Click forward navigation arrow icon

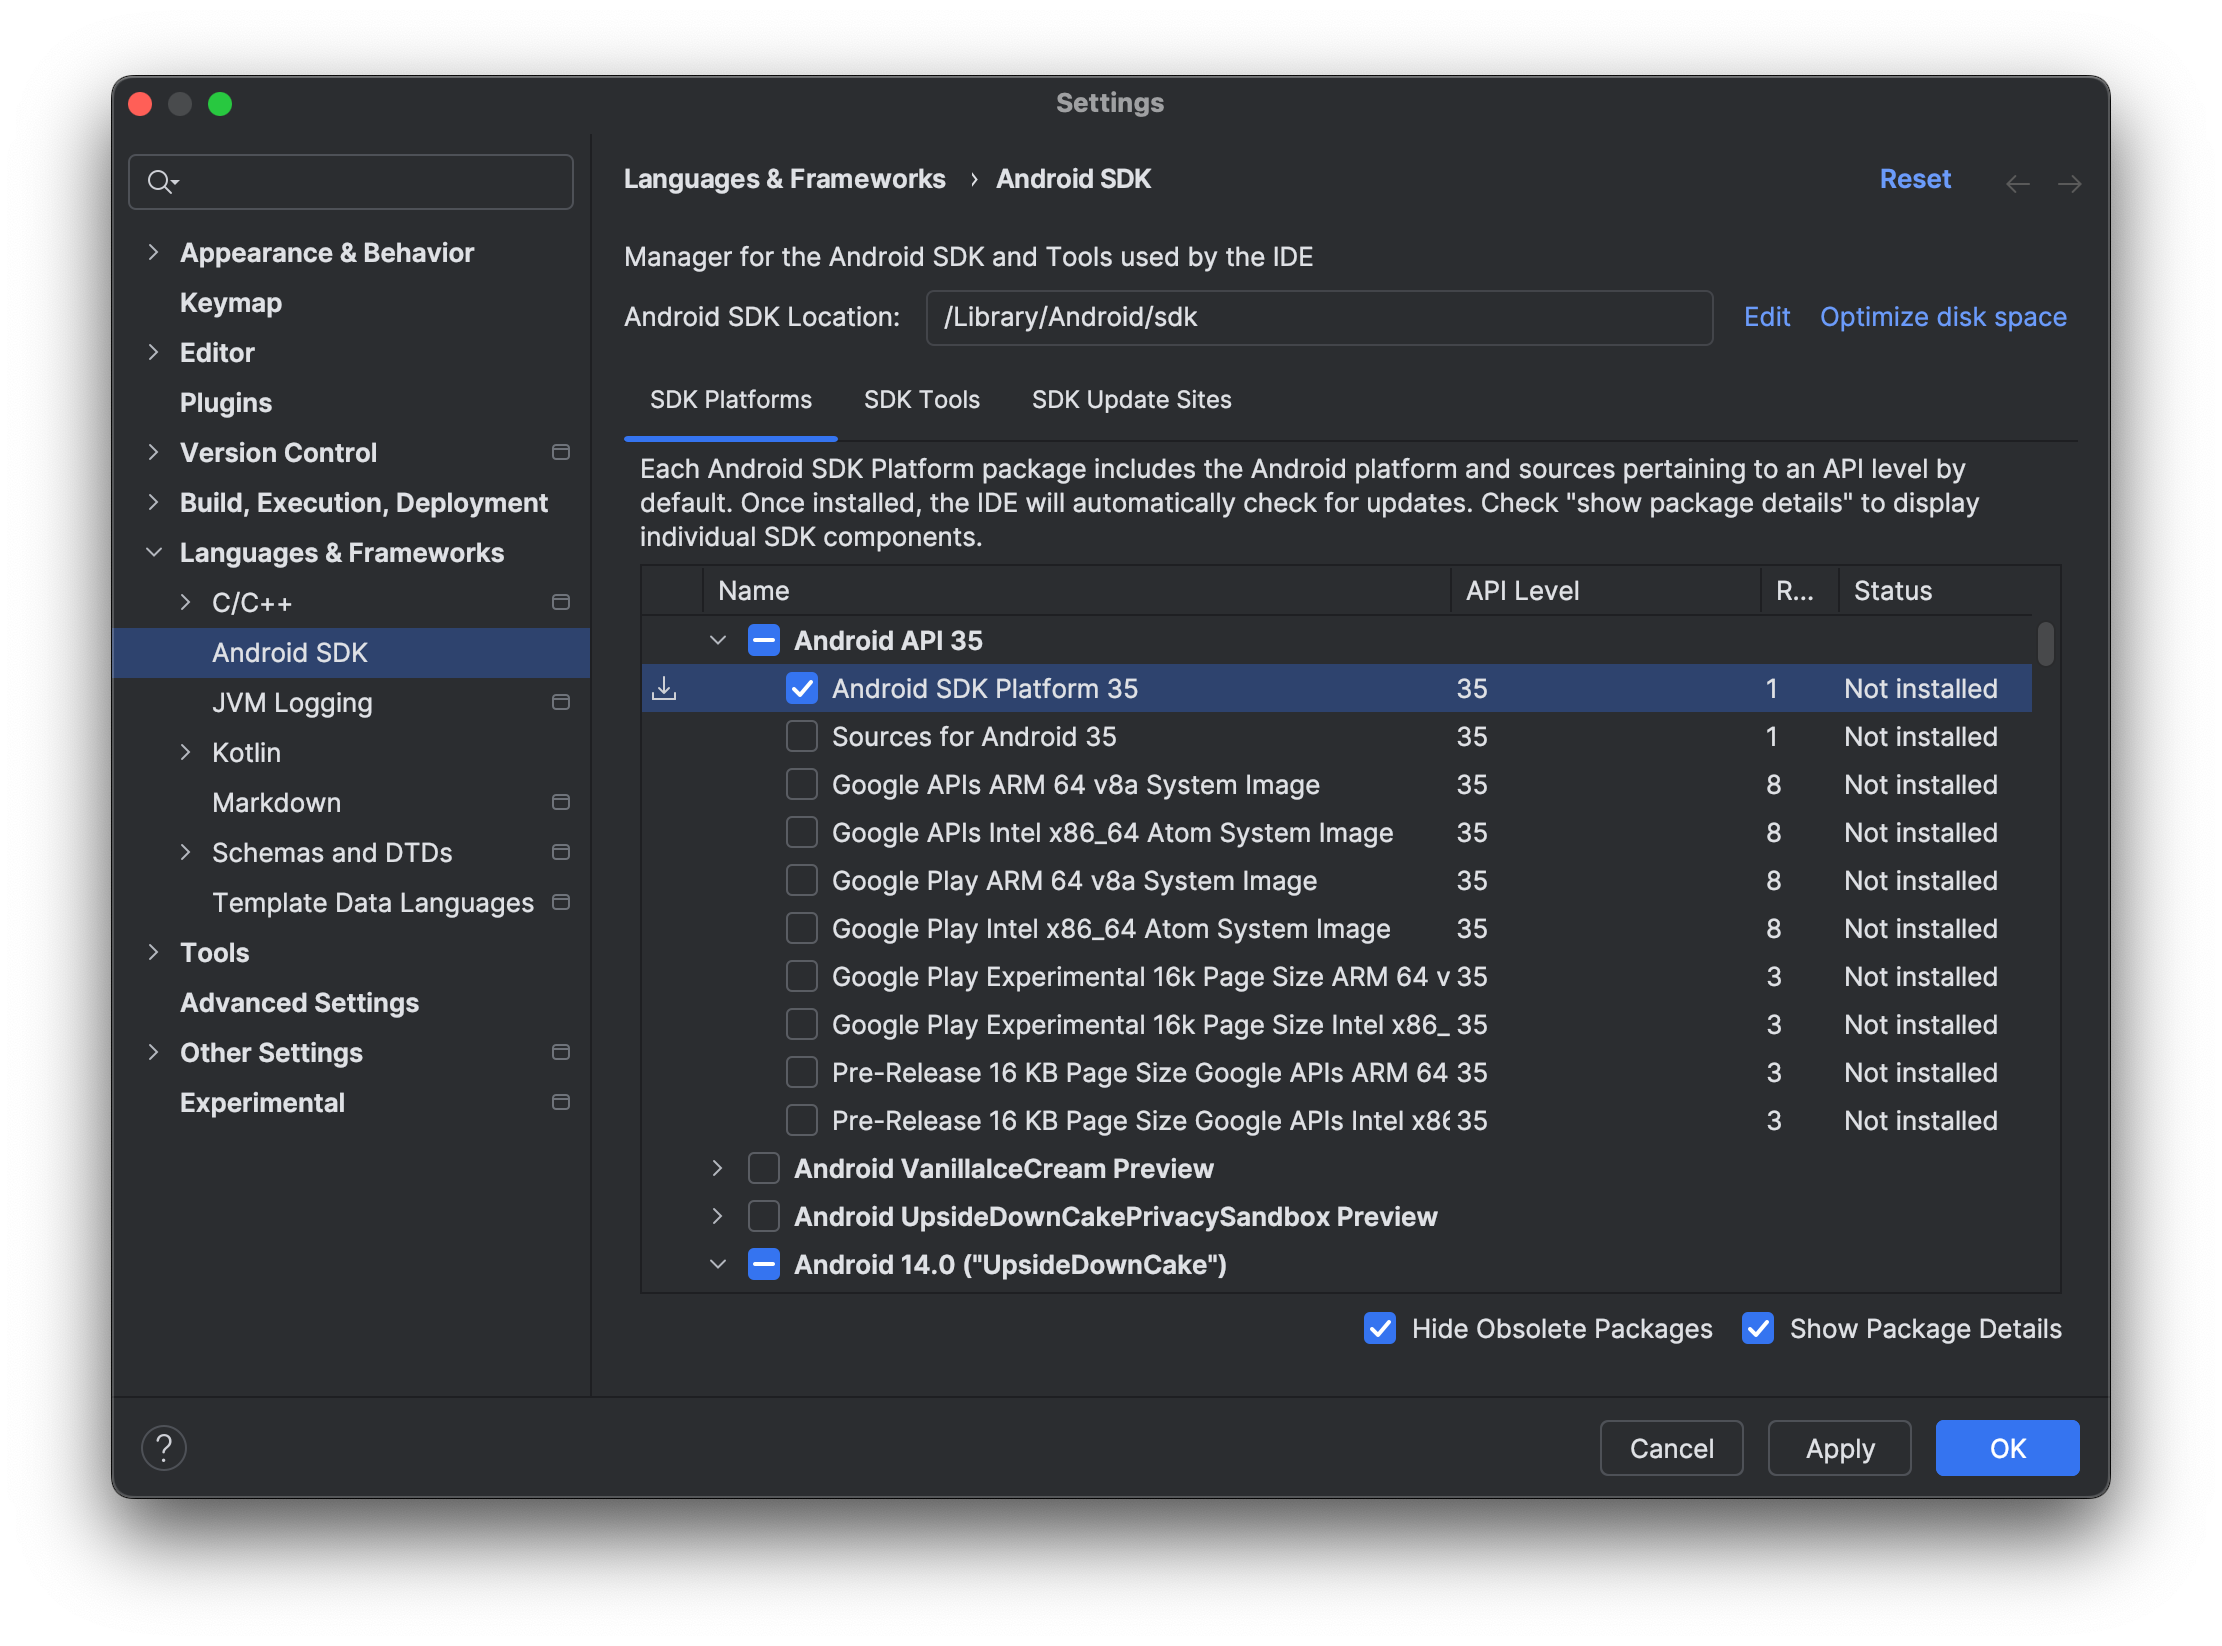(x=2070, y=180)
